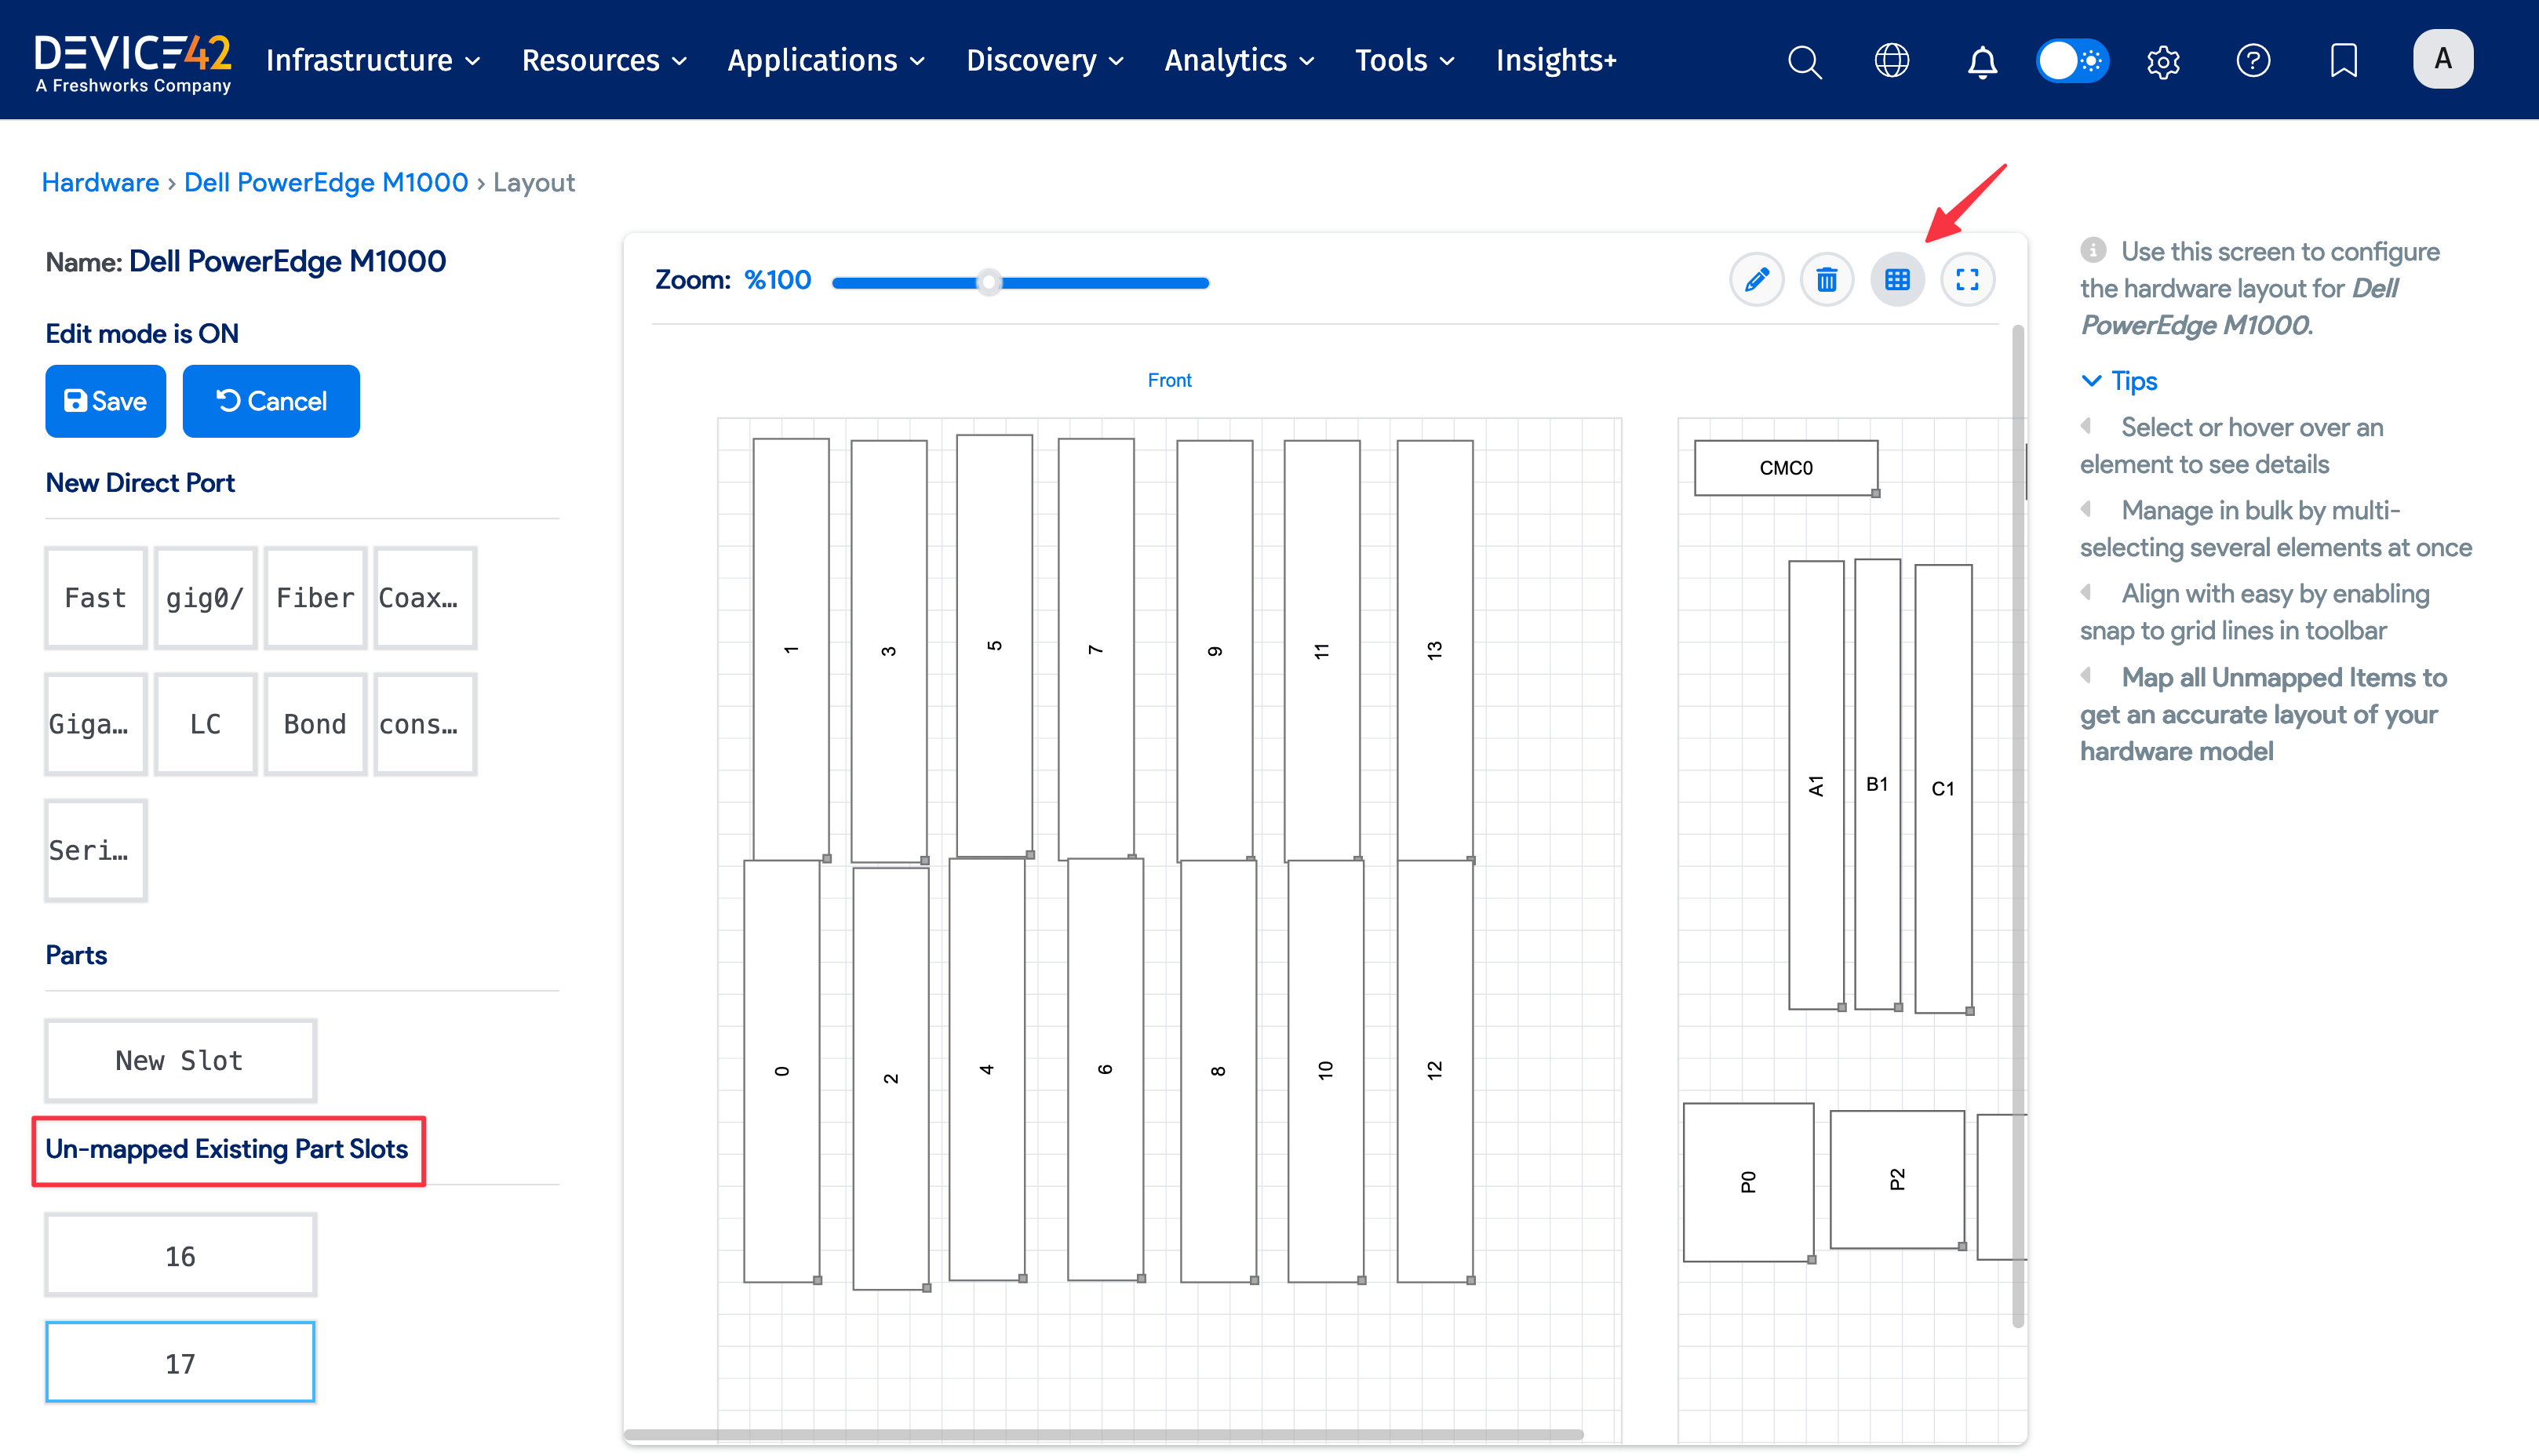The image size is (2539, 1456).
Task: Toggle the snap-to-grid icon in toolbar
Action: point(1897,280)
